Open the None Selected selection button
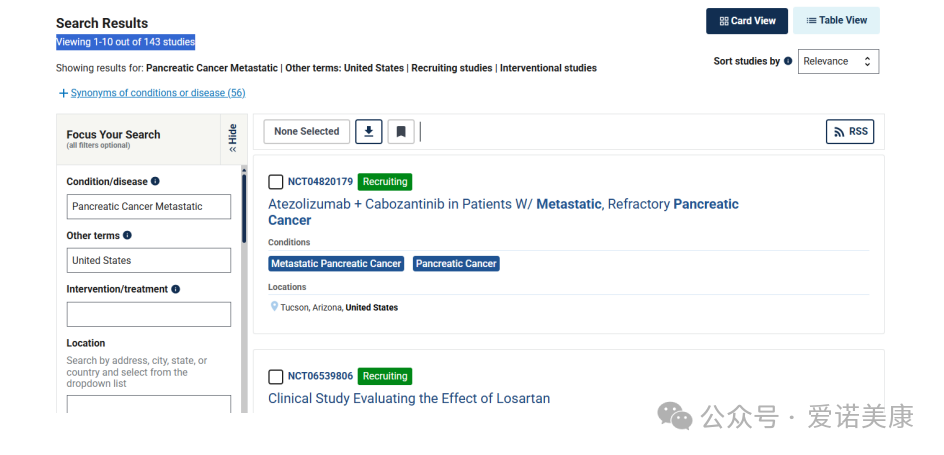 306,131
